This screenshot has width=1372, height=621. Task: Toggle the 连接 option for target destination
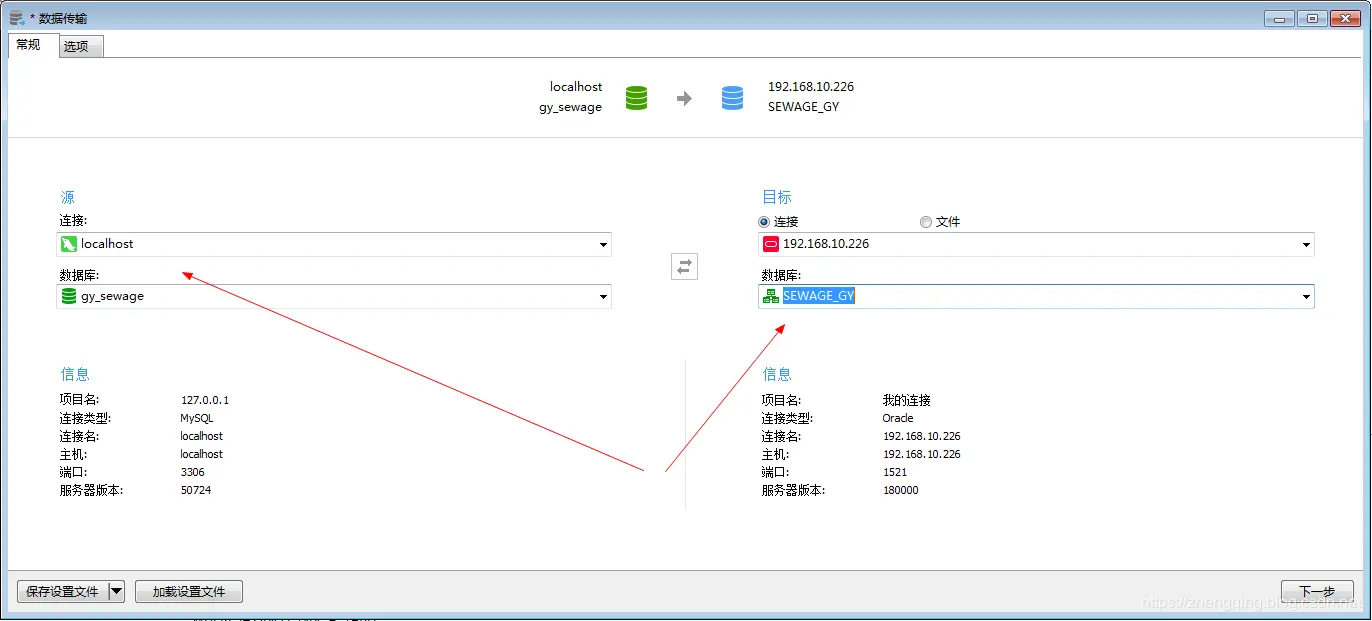click(x=763, y=222)
